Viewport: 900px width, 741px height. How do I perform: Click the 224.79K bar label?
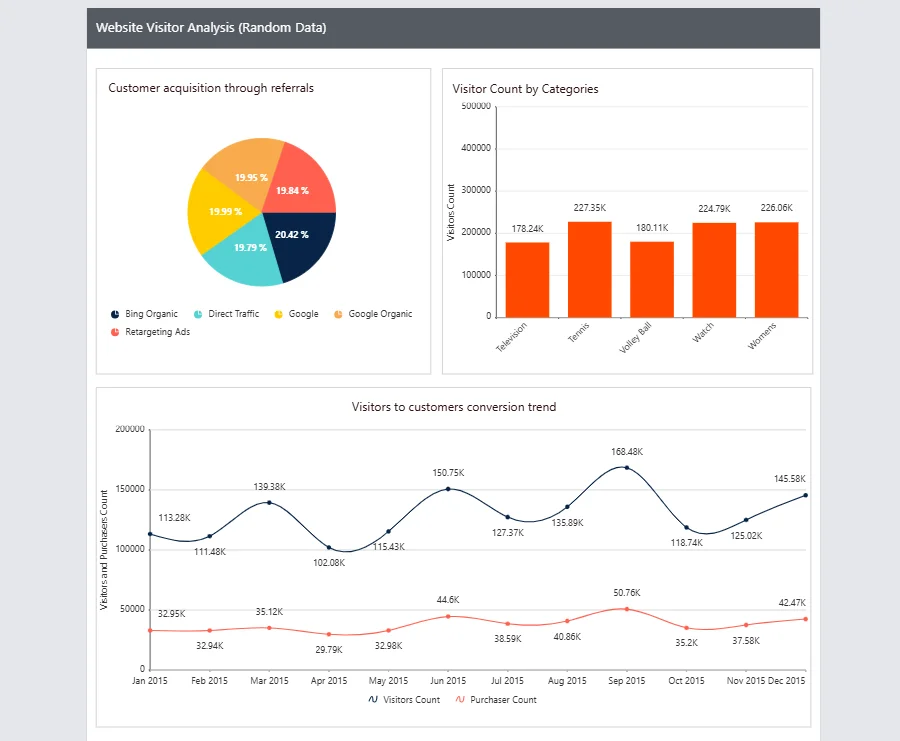(714, 208)
